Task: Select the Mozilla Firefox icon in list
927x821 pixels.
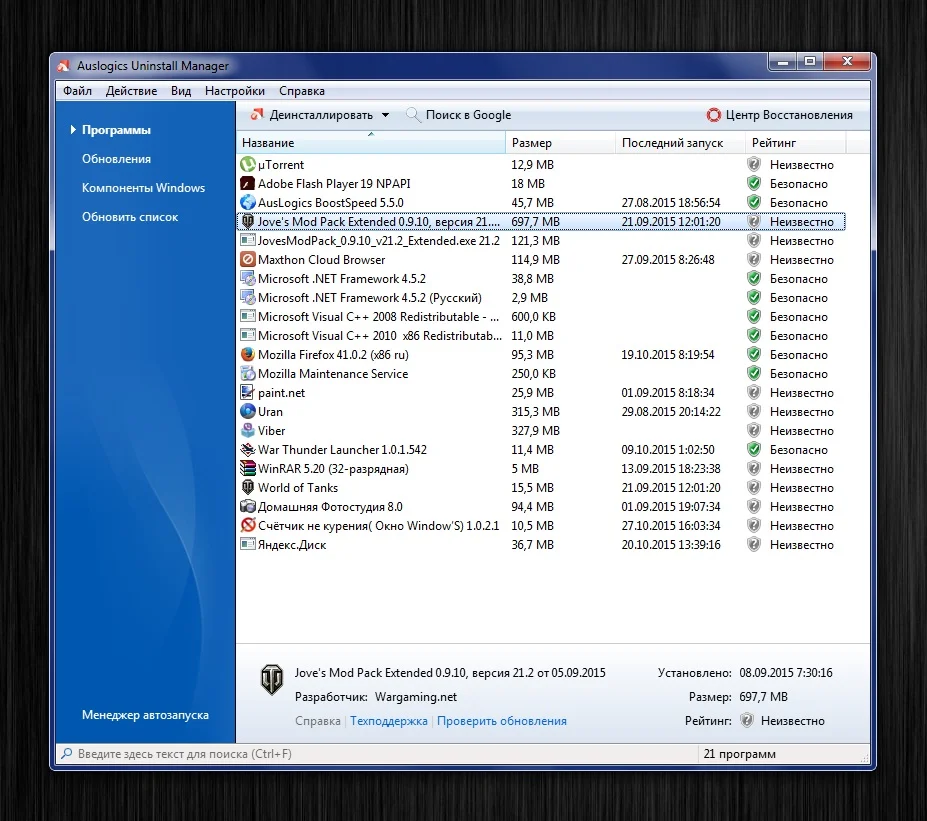Action: 248,355
